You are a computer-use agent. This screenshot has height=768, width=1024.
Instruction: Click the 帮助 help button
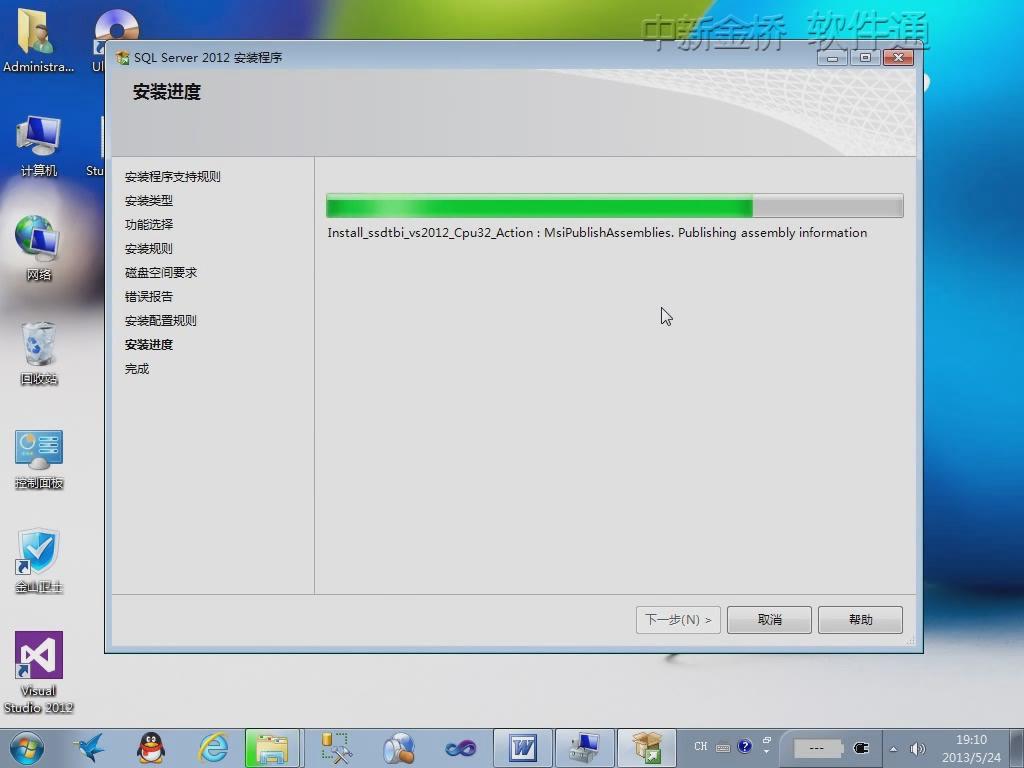point(861,620)
